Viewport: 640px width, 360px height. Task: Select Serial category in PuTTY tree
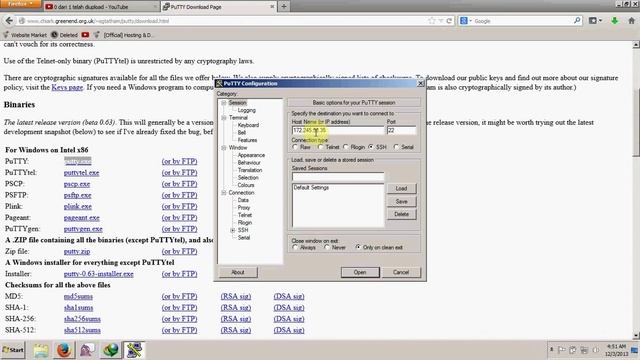coord(244,238)
